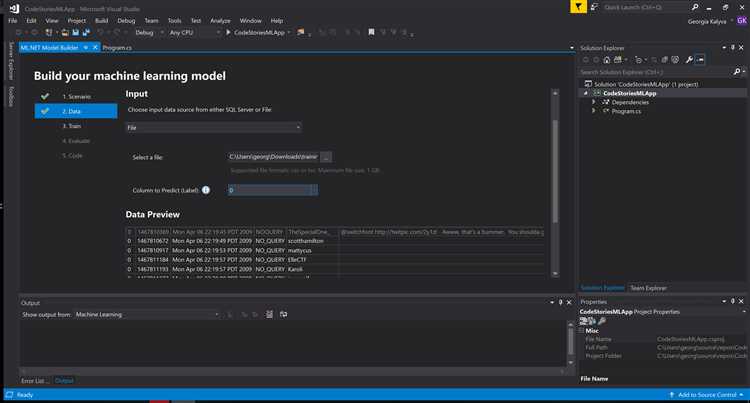Click the browser link icon beside CodeStoriesMLApp

click(x=301, y=32)
